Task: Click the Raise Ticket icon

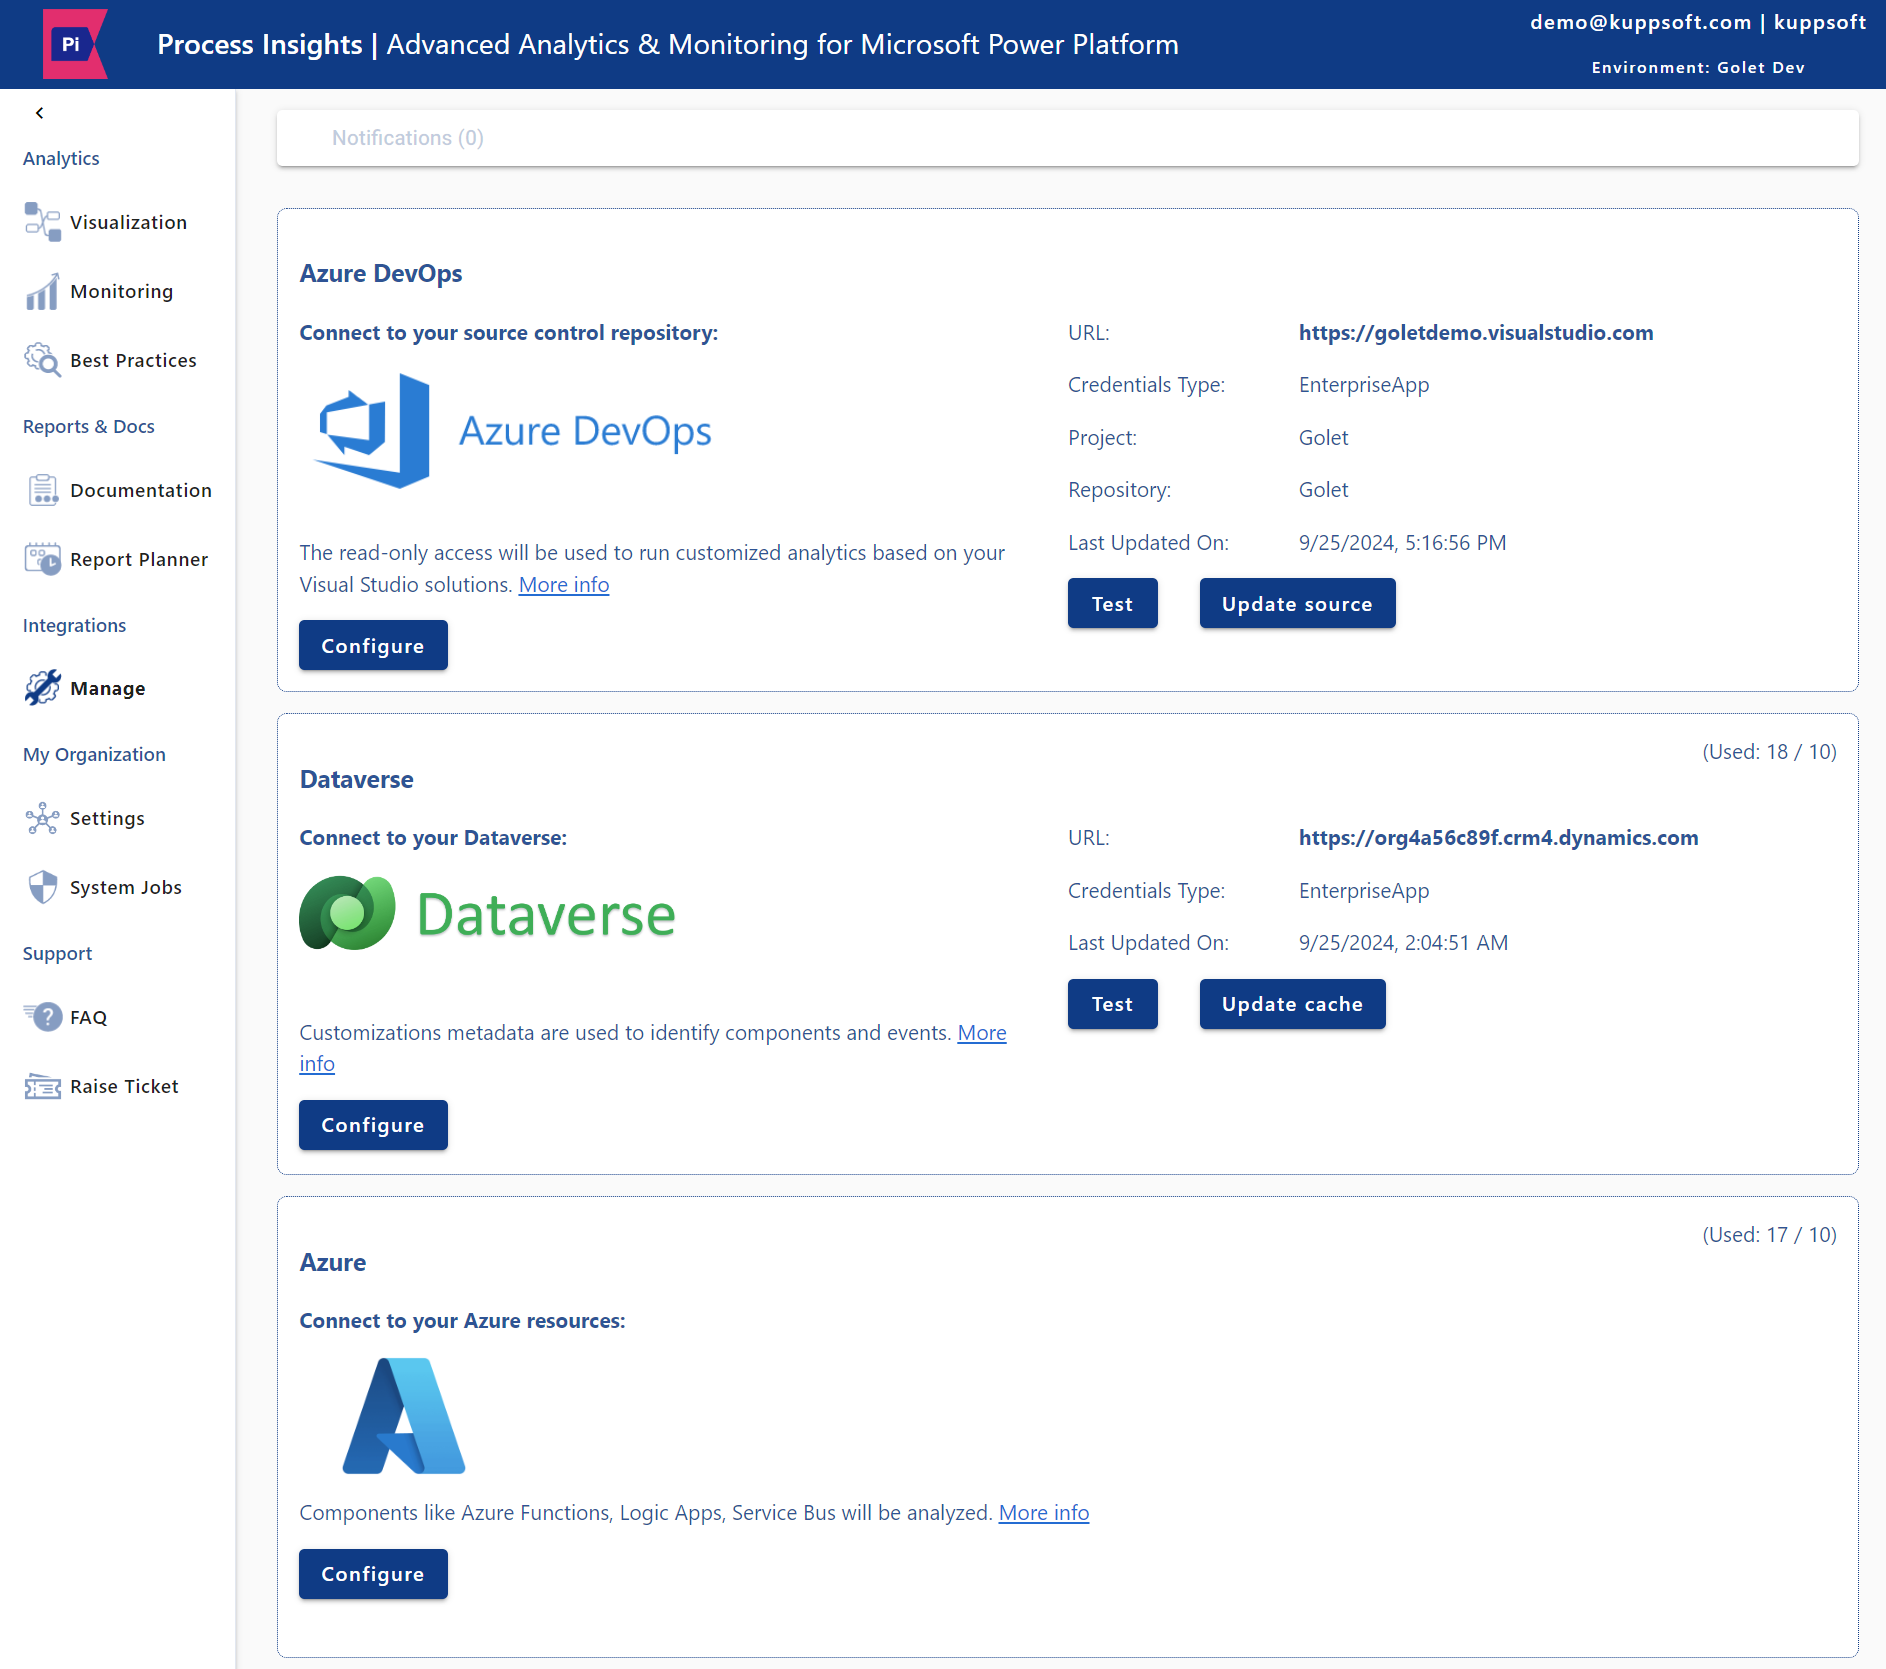Action: (x=43, y=1086)
